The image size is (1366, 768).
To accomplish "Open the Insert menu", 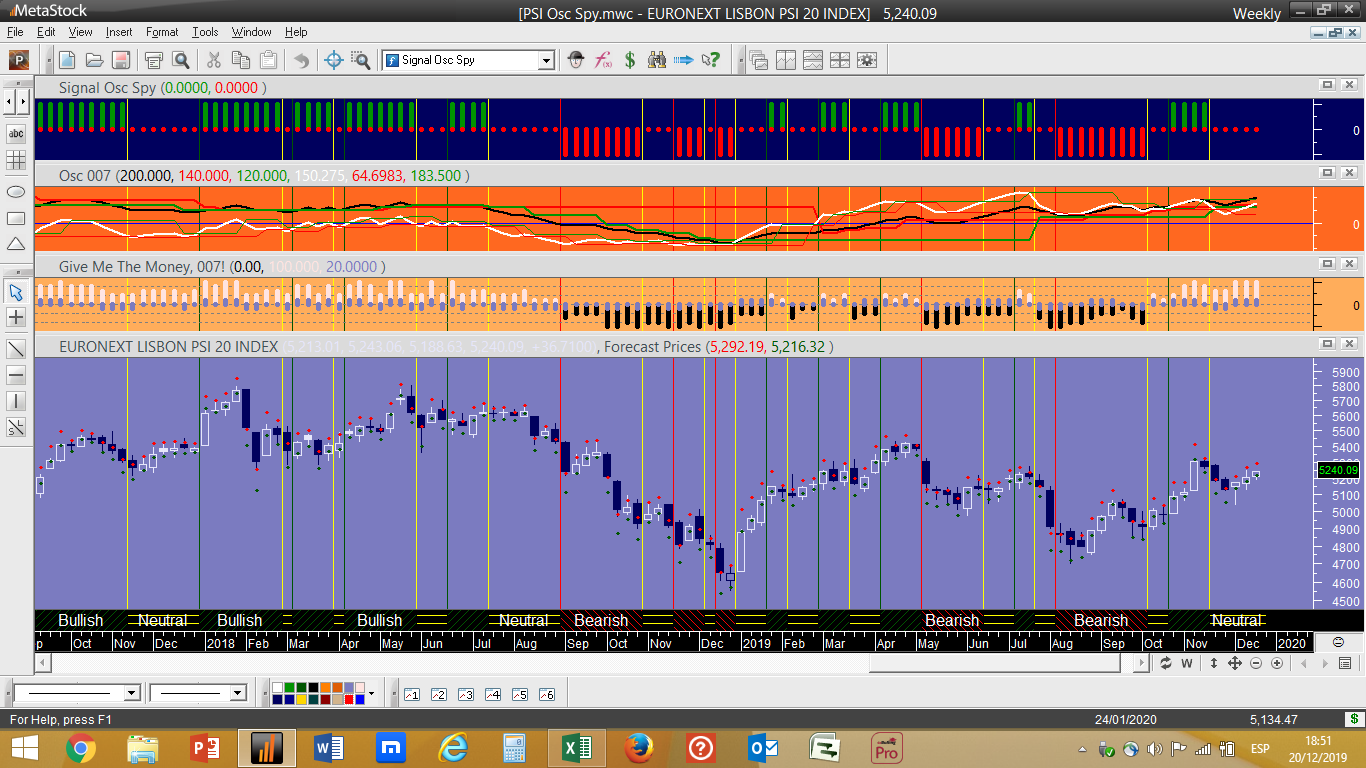I will point(118,32).
